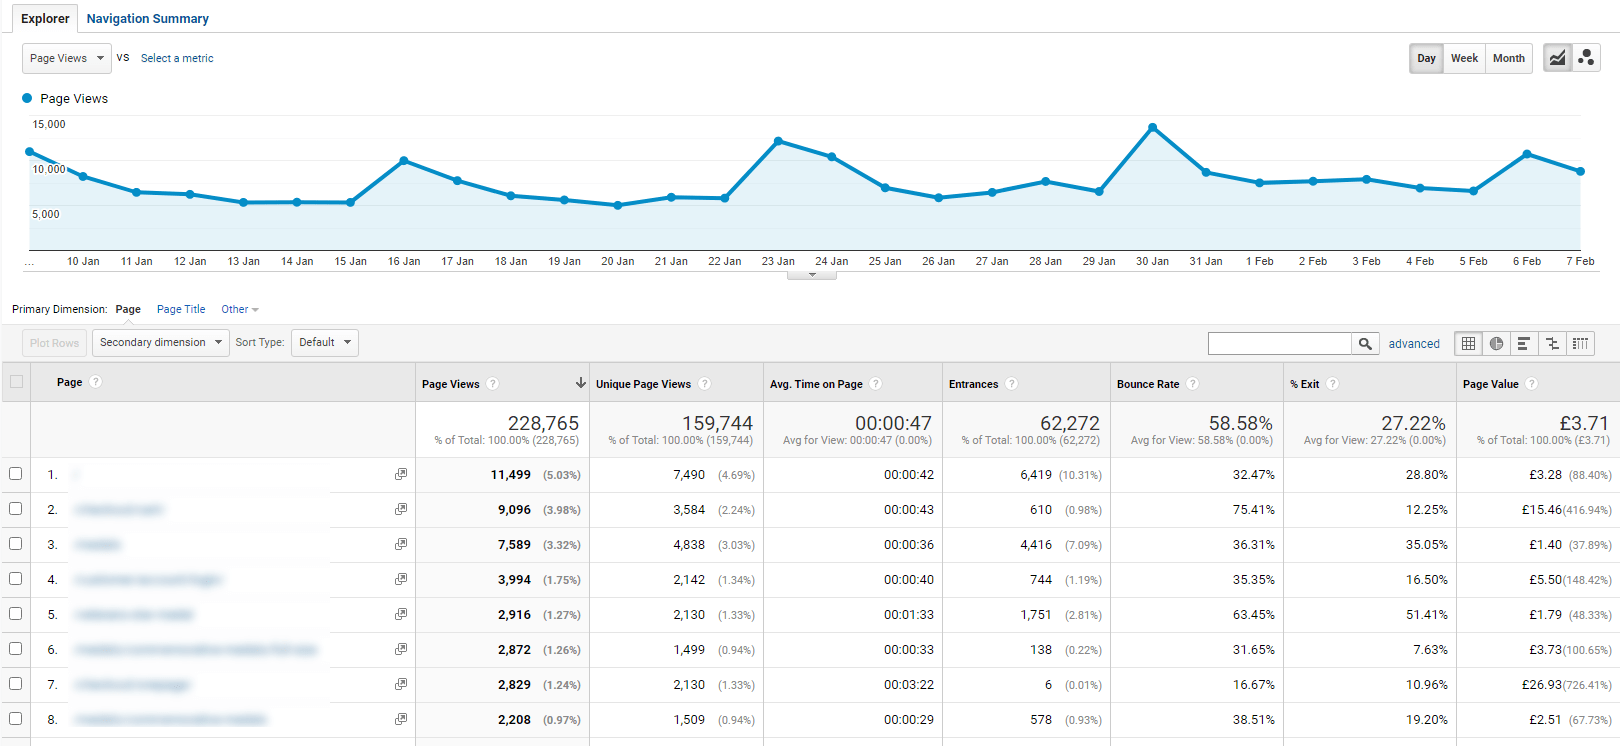Switch to Navigation Summary tab
Screen dimensions: 1620x746
pyautogui.click(x=147, y=18)
